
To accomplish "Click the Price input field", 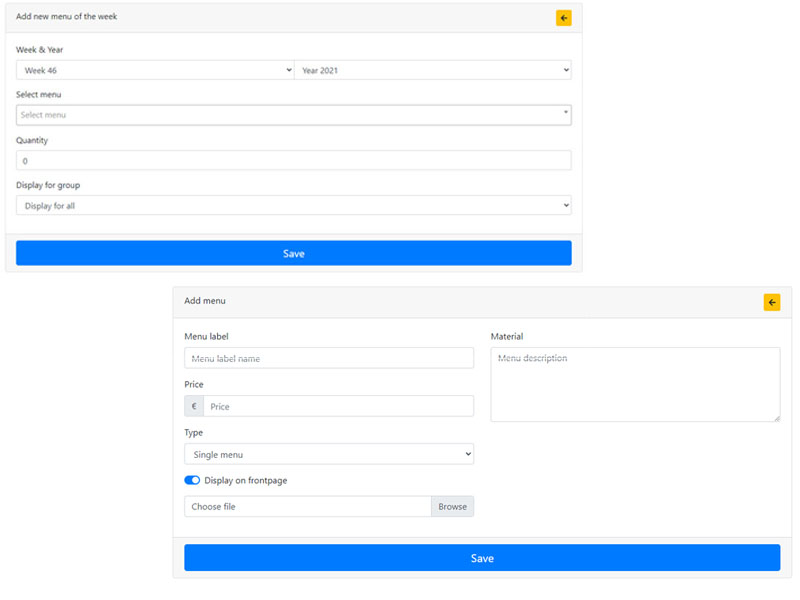I will click(x=340, y=405).
